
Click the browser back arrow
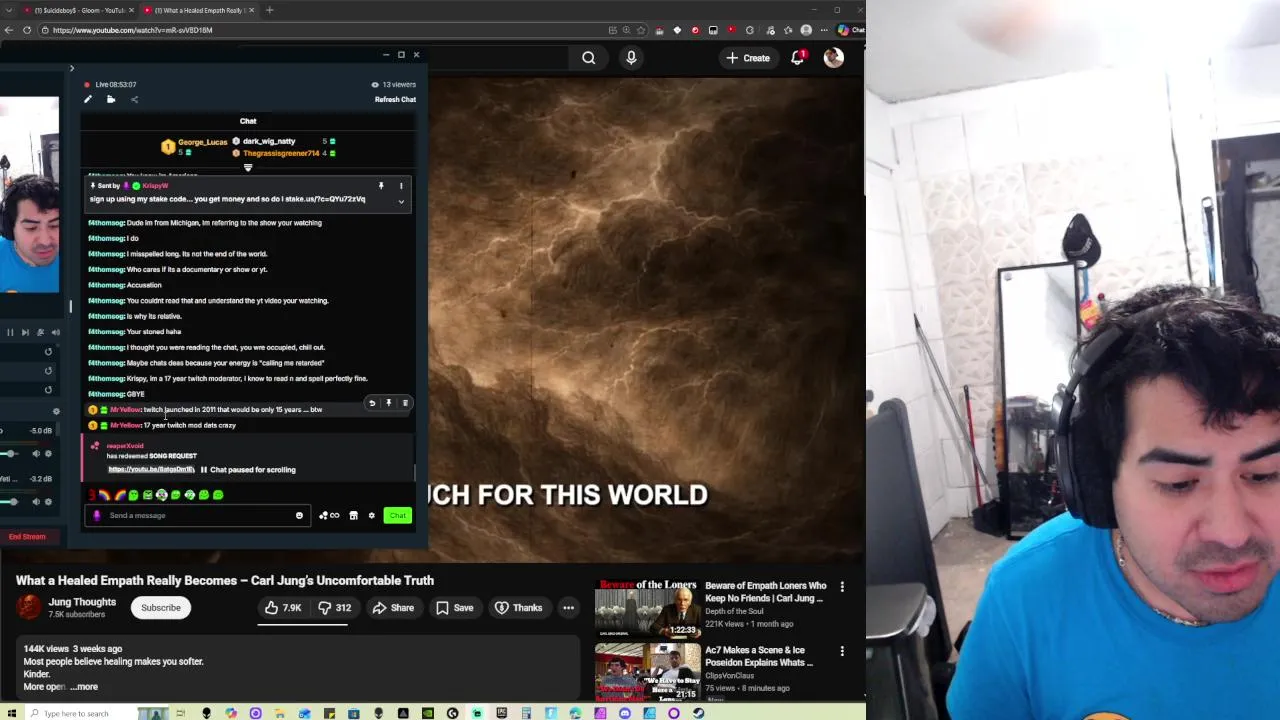(x=8, y=30)
